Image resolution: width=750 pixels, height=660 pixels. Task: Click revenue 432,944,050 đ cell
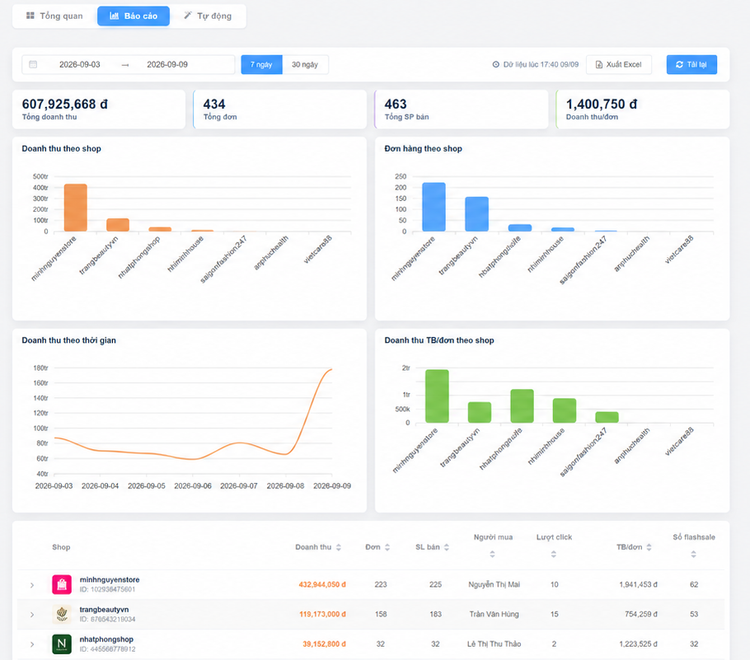click(322, 584)
